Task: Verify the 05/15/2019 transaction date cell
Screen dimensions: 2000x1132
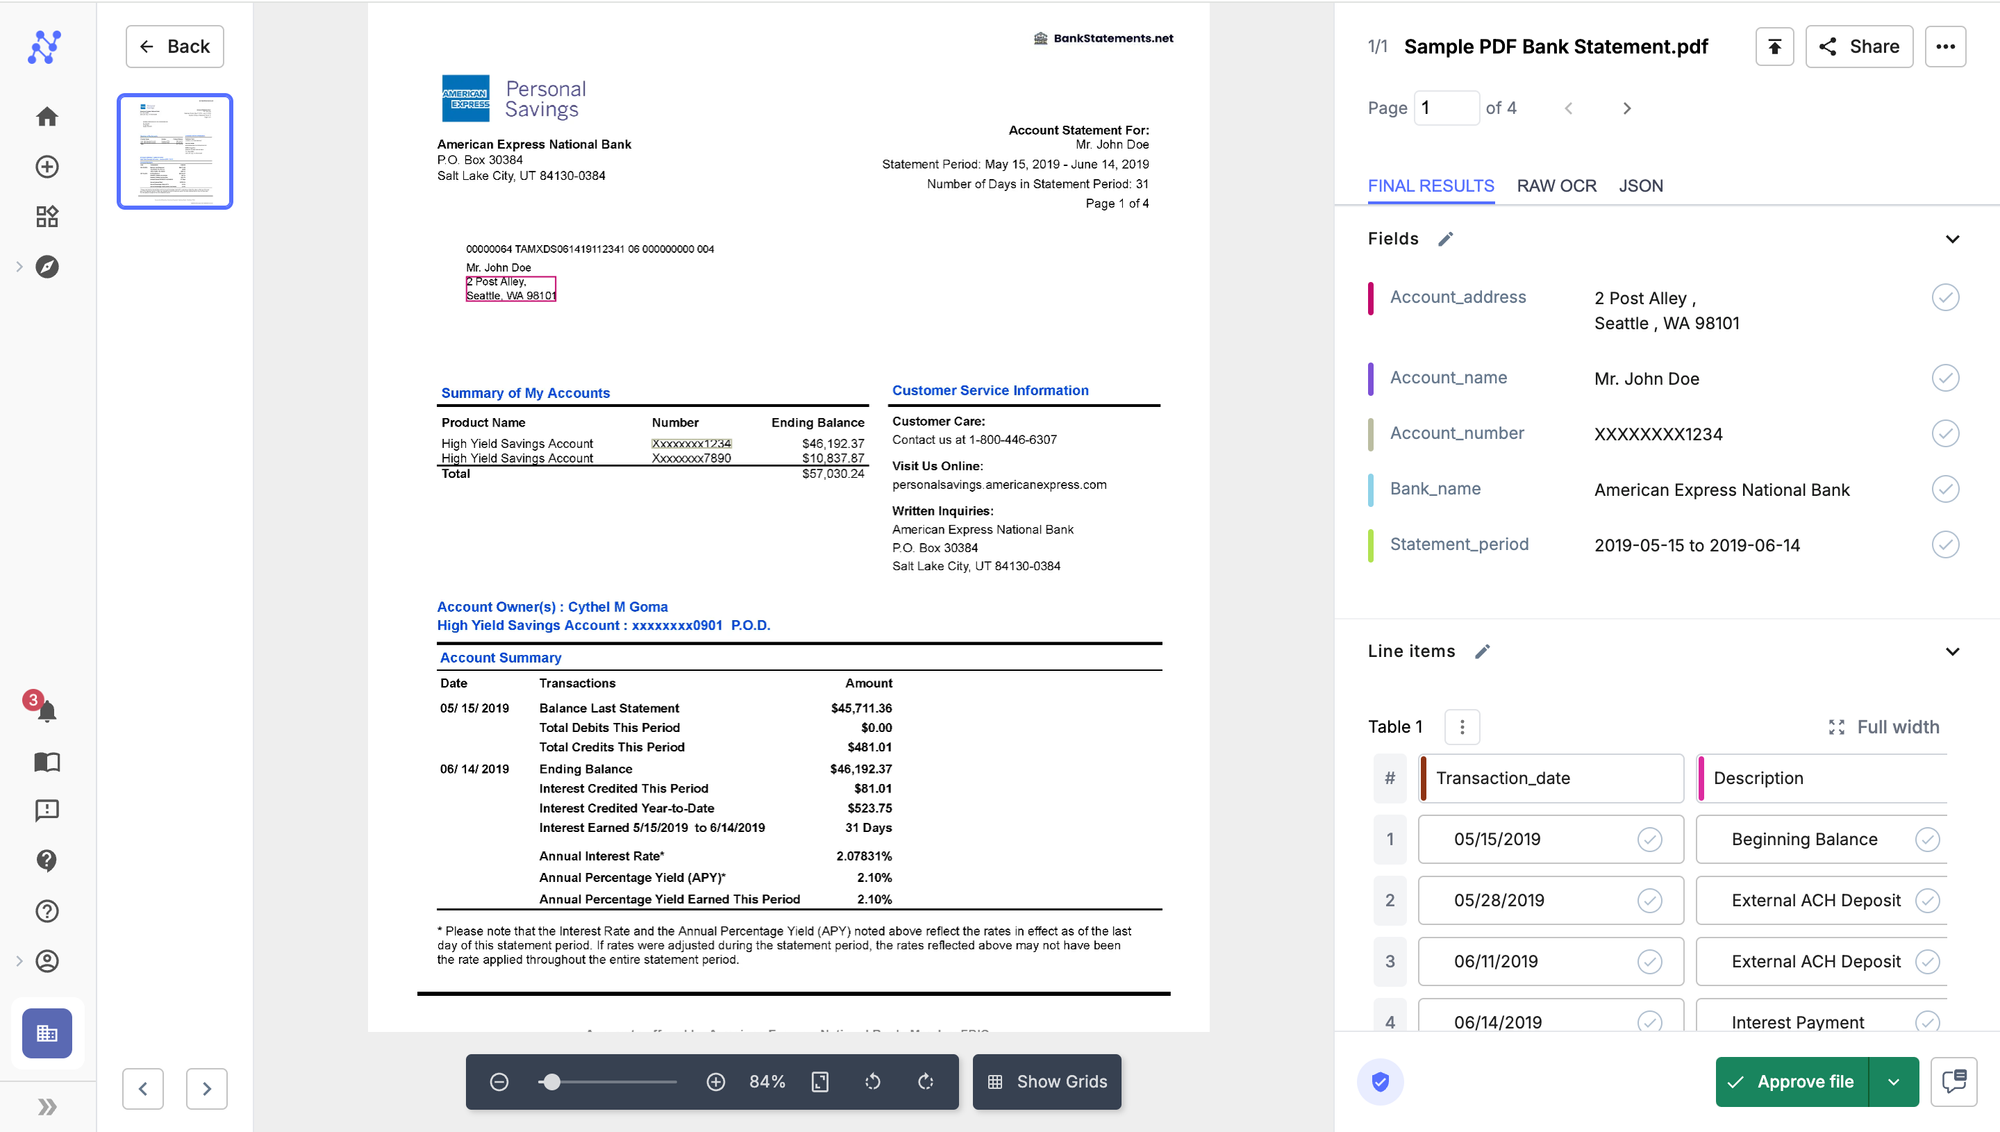Action: tap(1649, 839)
